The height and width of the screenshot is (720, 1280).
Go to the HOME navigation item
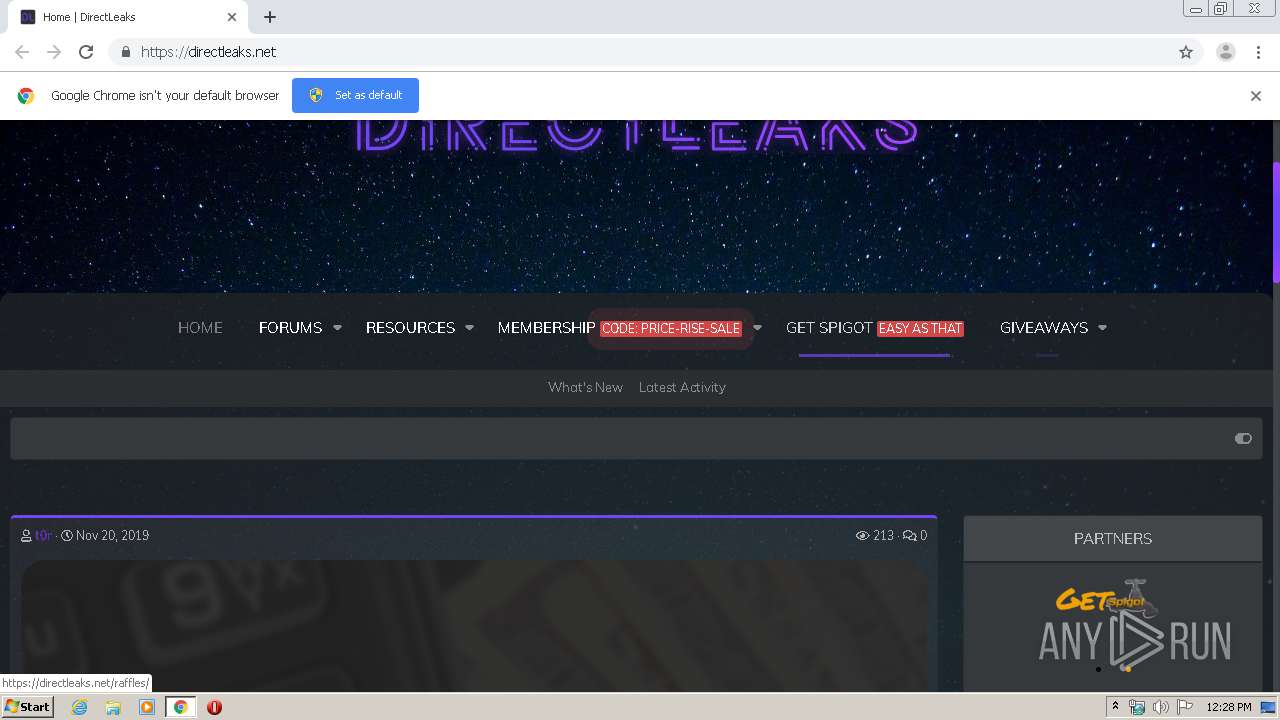tap(200, 328)
